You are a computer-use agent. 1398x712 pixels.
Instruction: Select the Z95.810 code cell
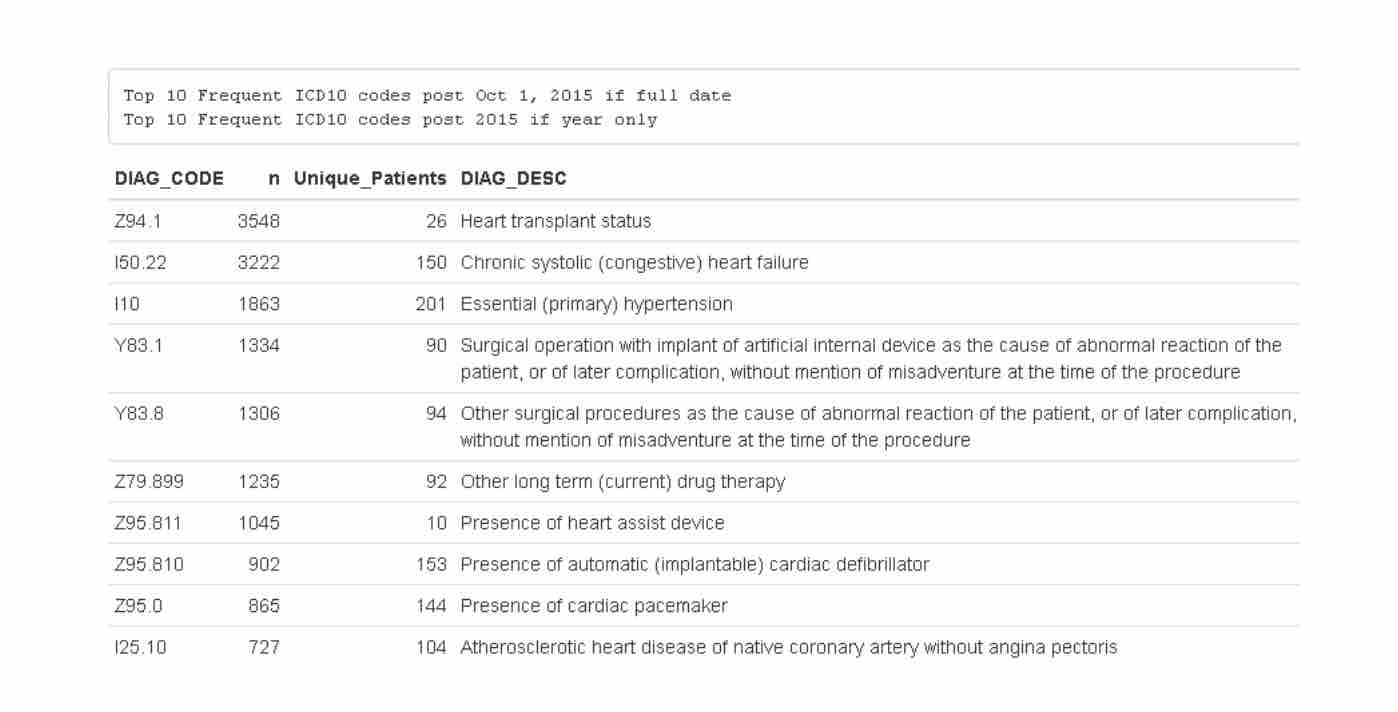pyautogui.click(x=149, y=565)
